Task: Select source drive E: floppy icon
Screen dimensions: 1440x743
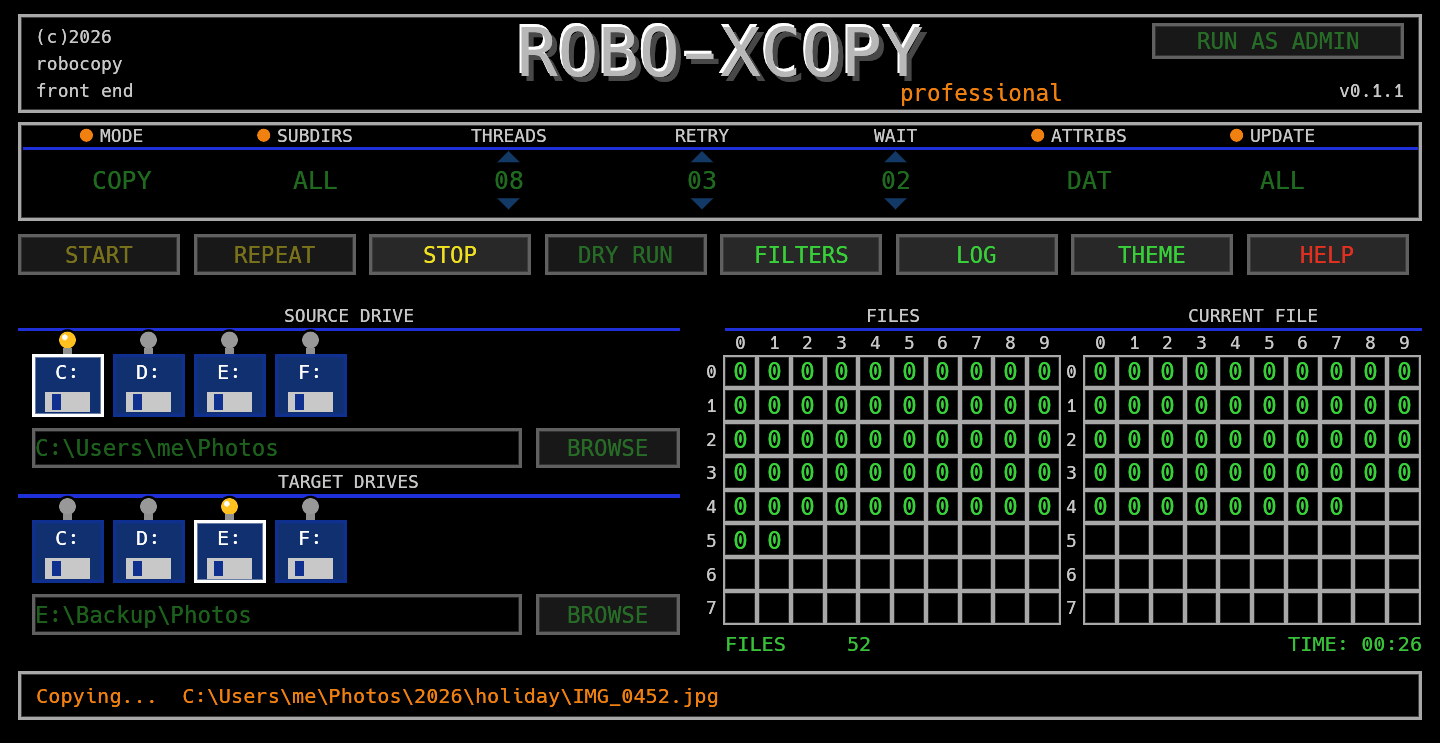Action: [230, 385]
